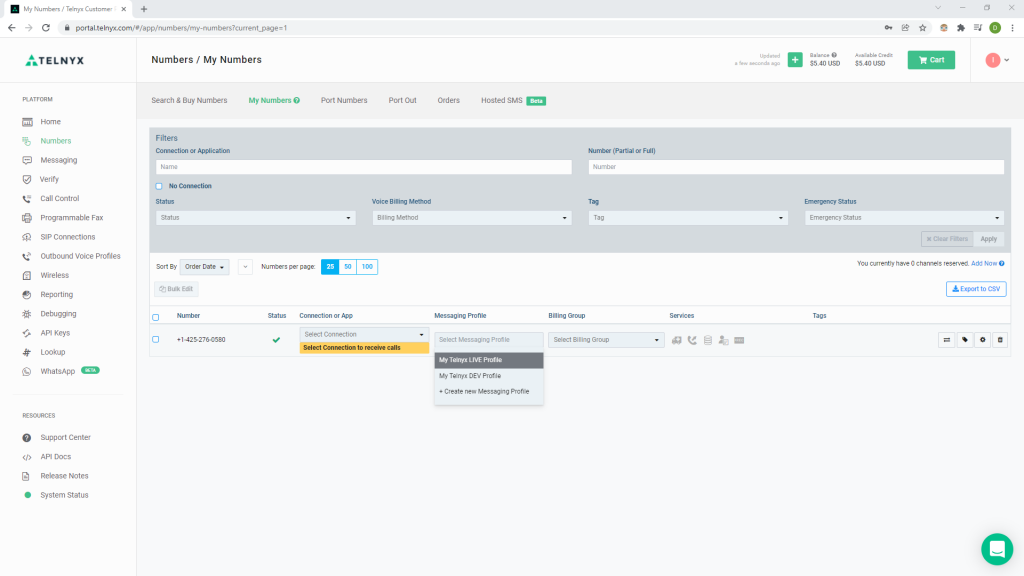Click the Clear Filters button
This screenshot has width=1024, height=576.
pyautogui.click(x=947, y=239)
